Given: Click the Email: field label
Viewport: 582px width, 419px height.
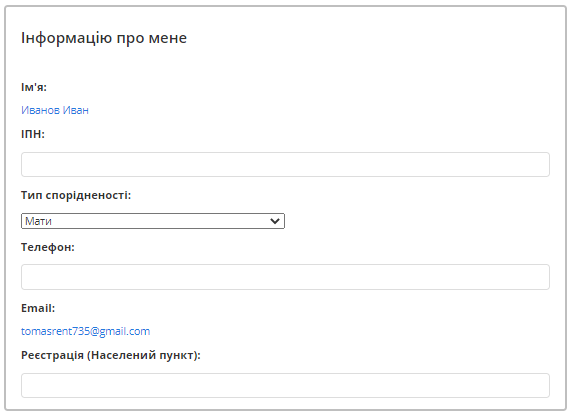Looking at the screenshot, I should pos(38,308).
